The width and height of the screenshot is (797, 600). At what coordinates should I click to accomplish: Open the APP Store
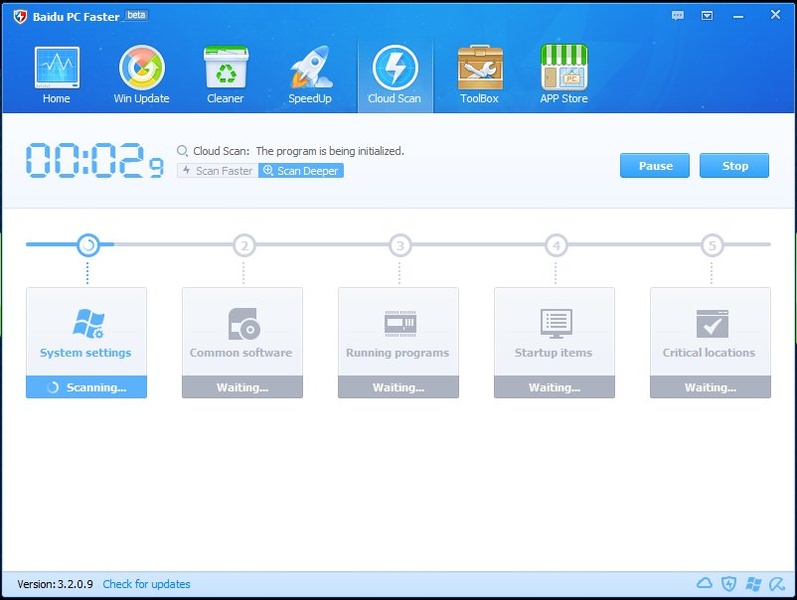[x=563, y=76]
